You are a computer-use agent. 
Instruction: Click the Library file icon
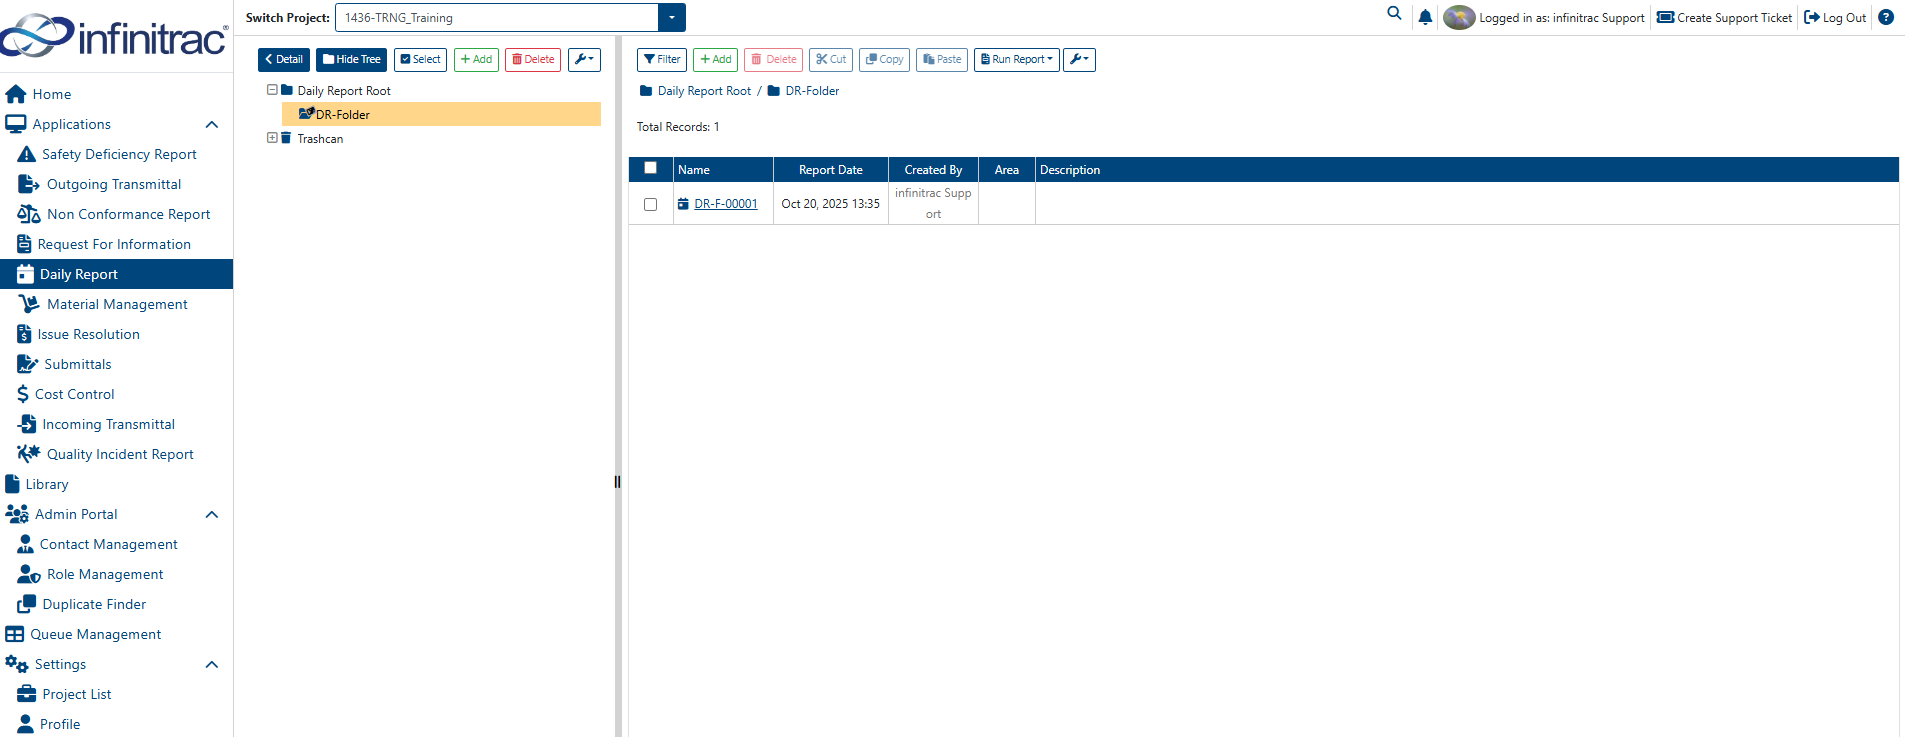click(x=12, y=484)
